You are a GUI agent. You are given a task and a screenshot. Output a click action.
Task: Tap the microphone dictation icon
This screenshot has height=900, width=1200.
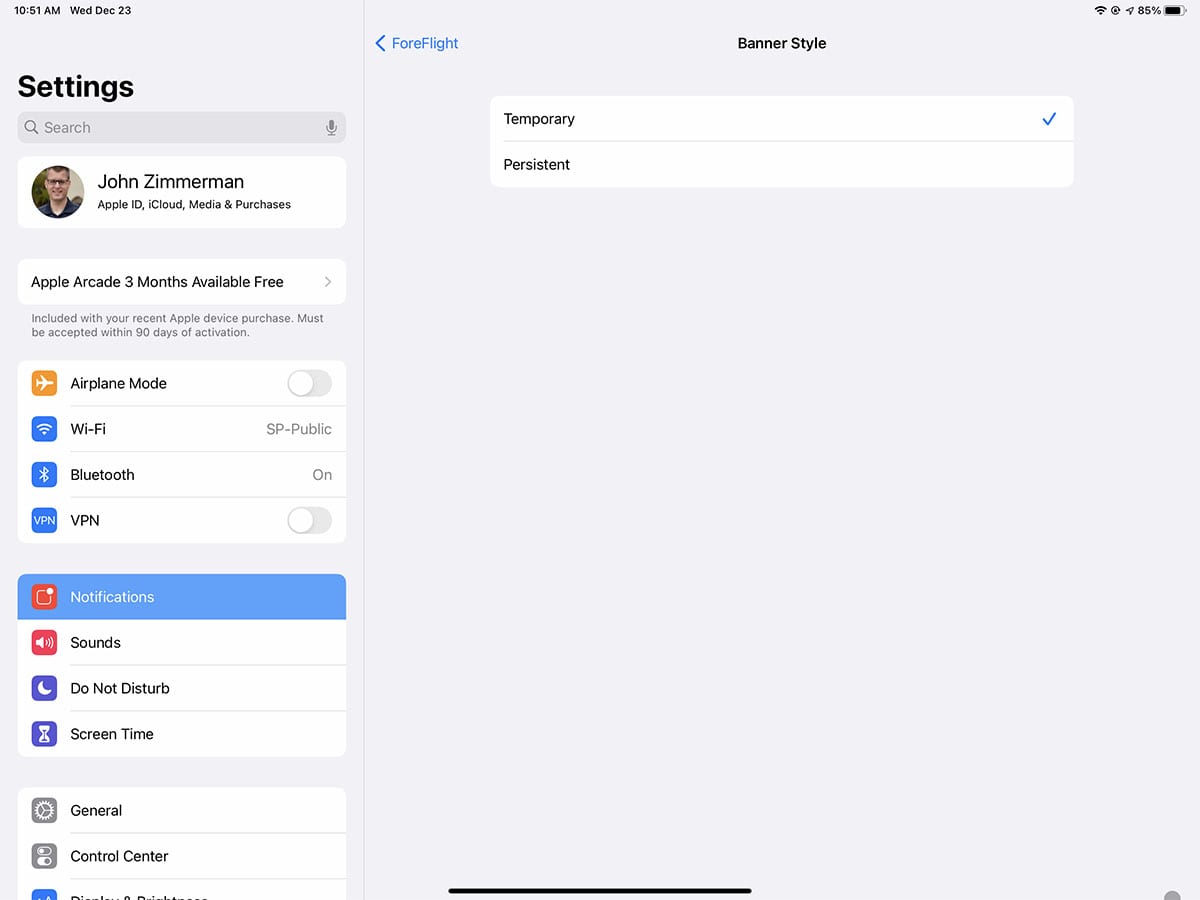click(x=331, y=127)
